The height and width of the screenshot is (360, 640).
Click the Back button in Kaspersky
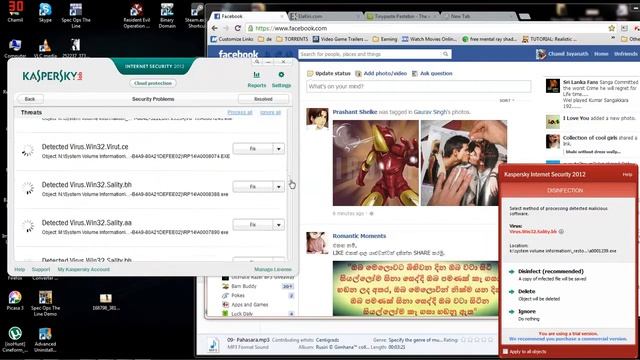30,99
